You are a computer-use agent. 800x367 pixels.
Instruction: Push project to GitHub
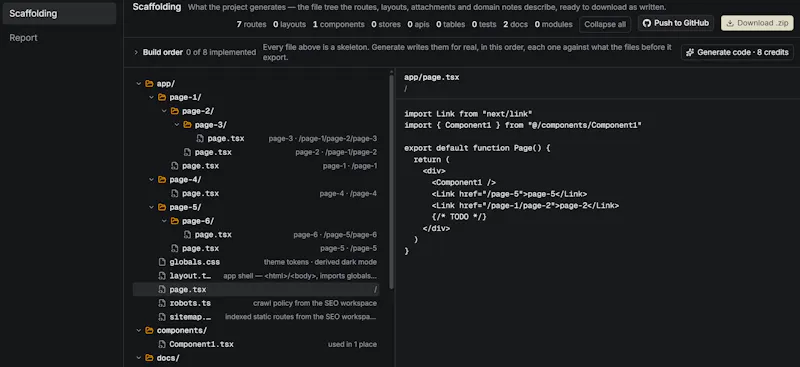pyautogui.click(x=676, y=23)
